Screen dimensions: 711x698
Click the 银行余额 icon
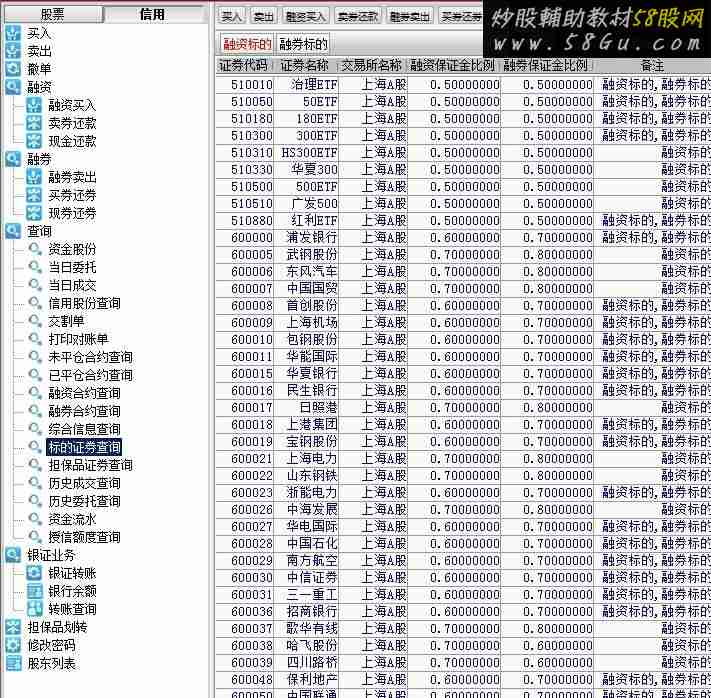(34, 591)
